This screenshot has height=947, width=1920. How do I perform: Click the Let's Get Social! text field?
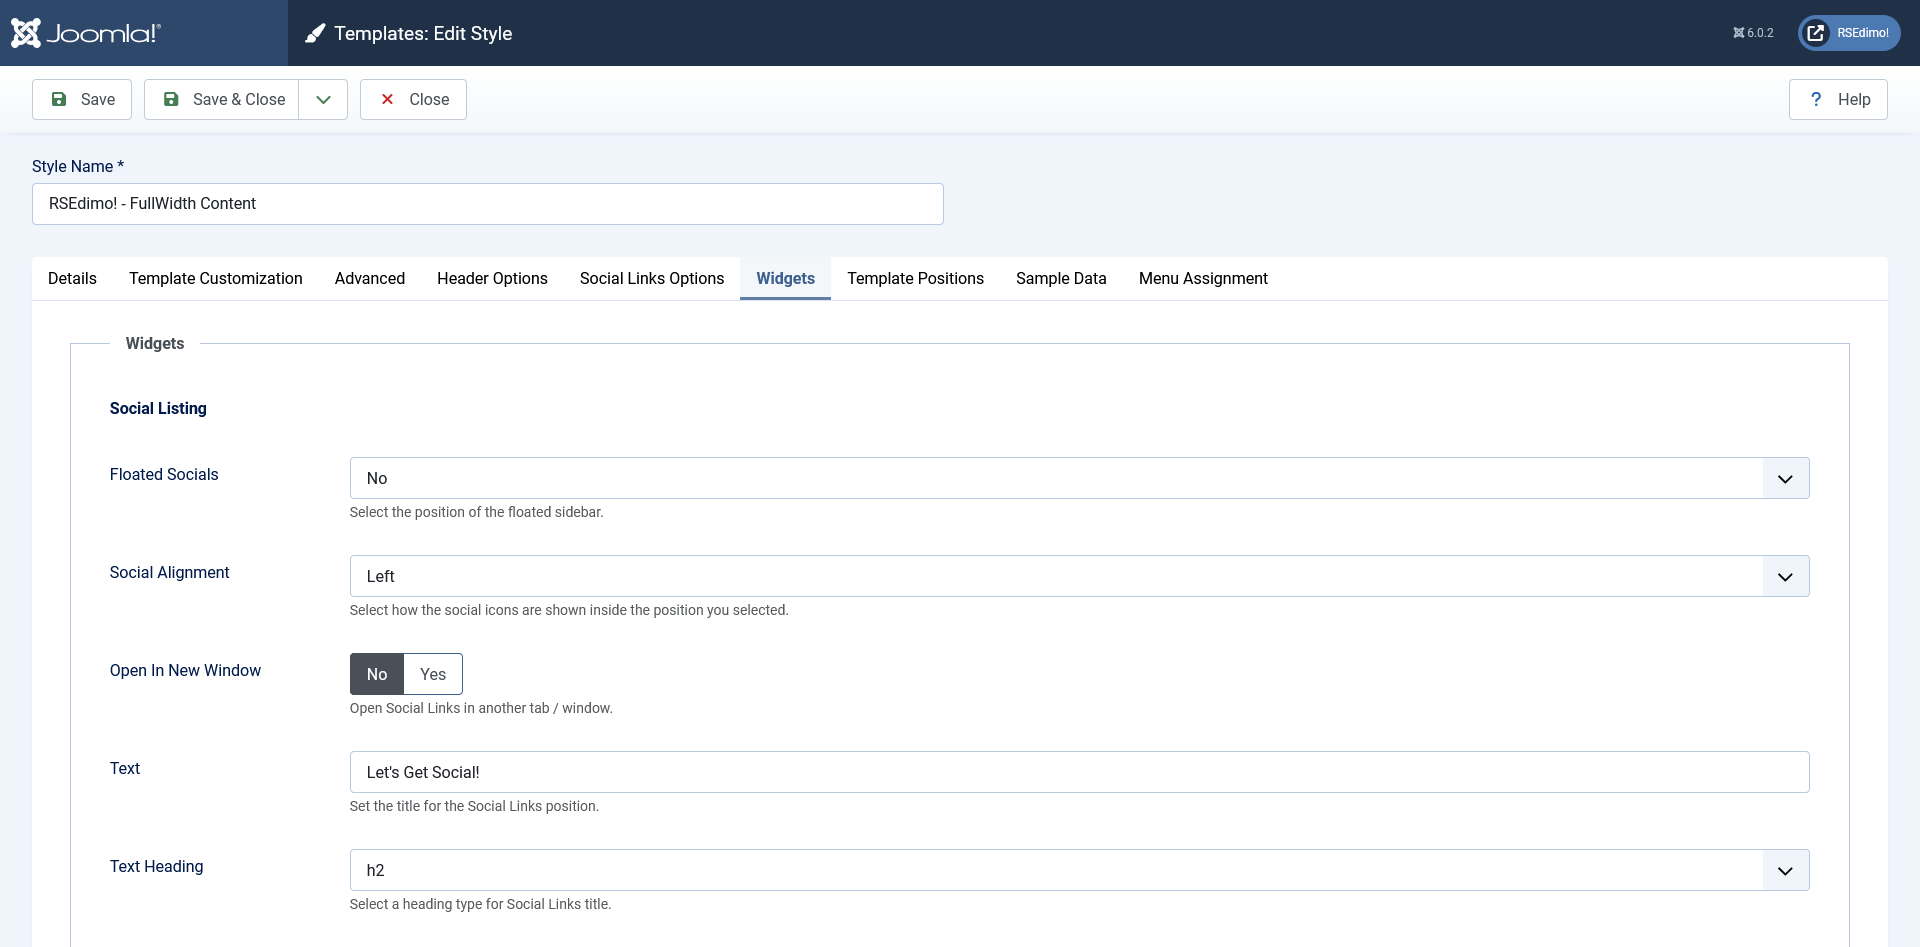click(1078, 772)
